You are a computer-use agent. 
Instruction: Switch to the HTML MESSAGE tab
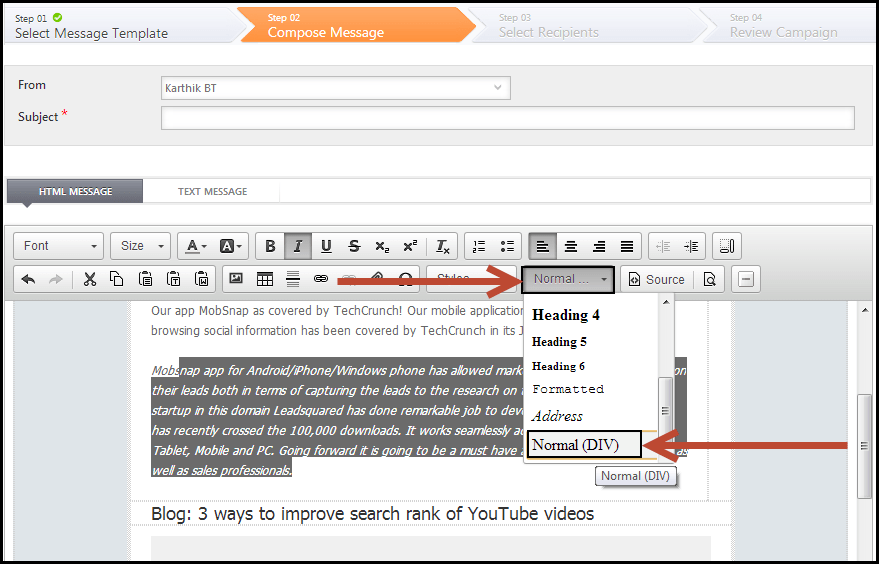tap(75, 191)
